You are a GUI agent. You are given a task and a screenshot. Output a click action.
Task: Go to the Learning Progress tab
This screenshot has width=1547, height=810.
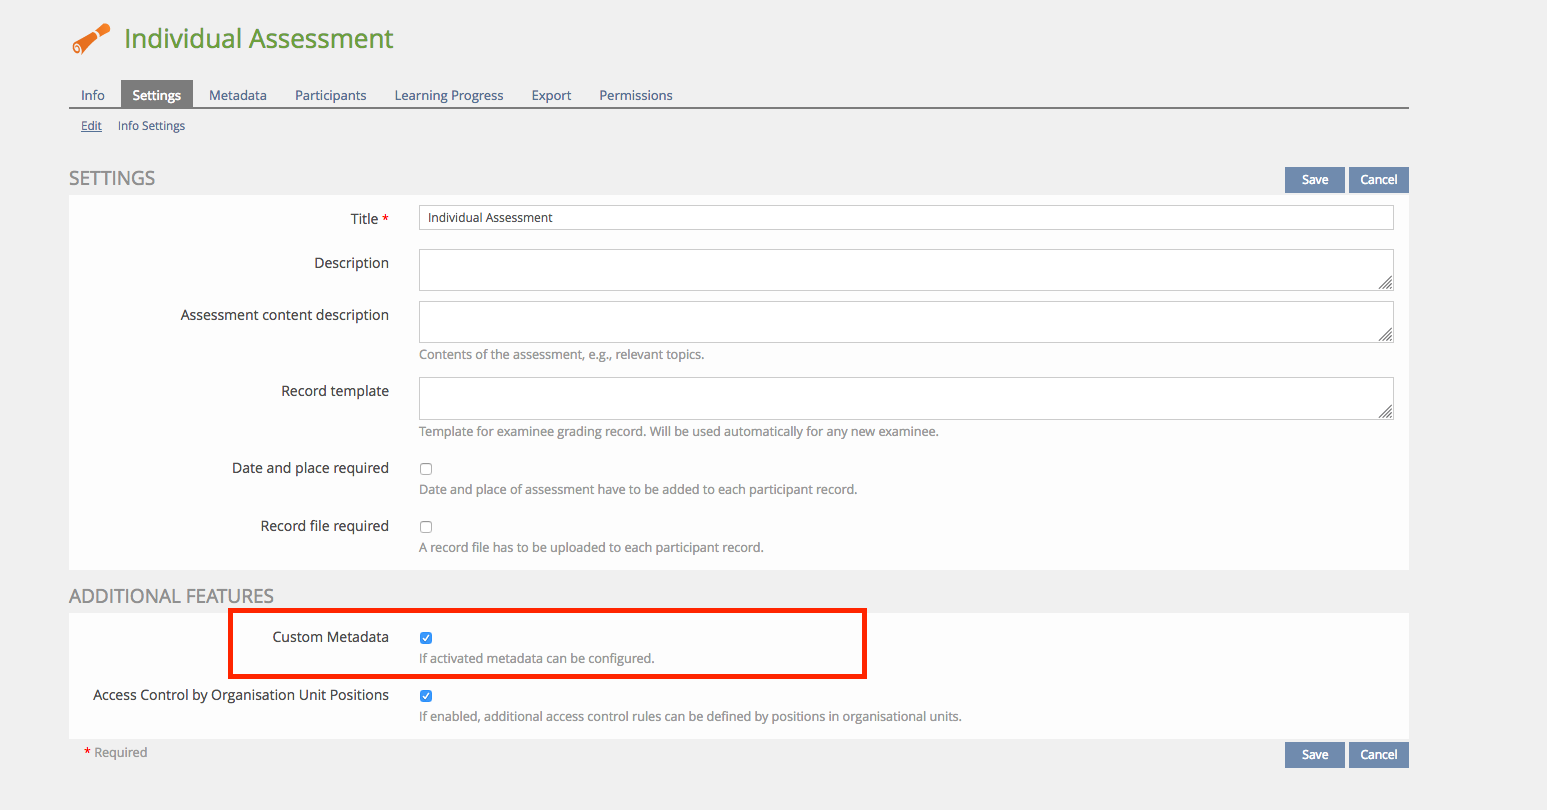pos(449,95)
